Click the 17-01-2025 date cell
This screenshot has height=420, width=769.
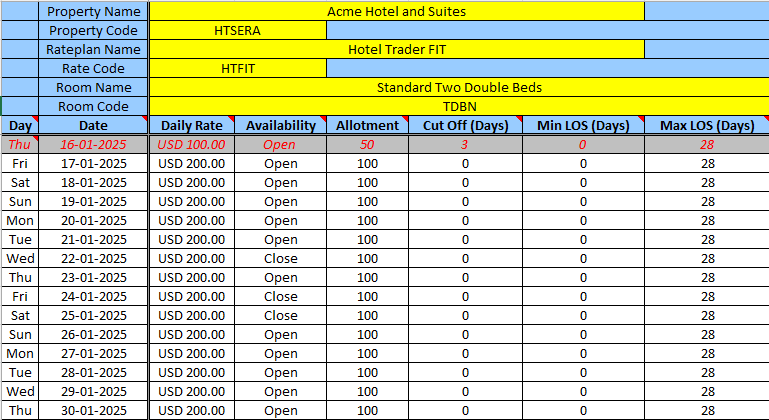pyautogui.click(x=93, y=163)
